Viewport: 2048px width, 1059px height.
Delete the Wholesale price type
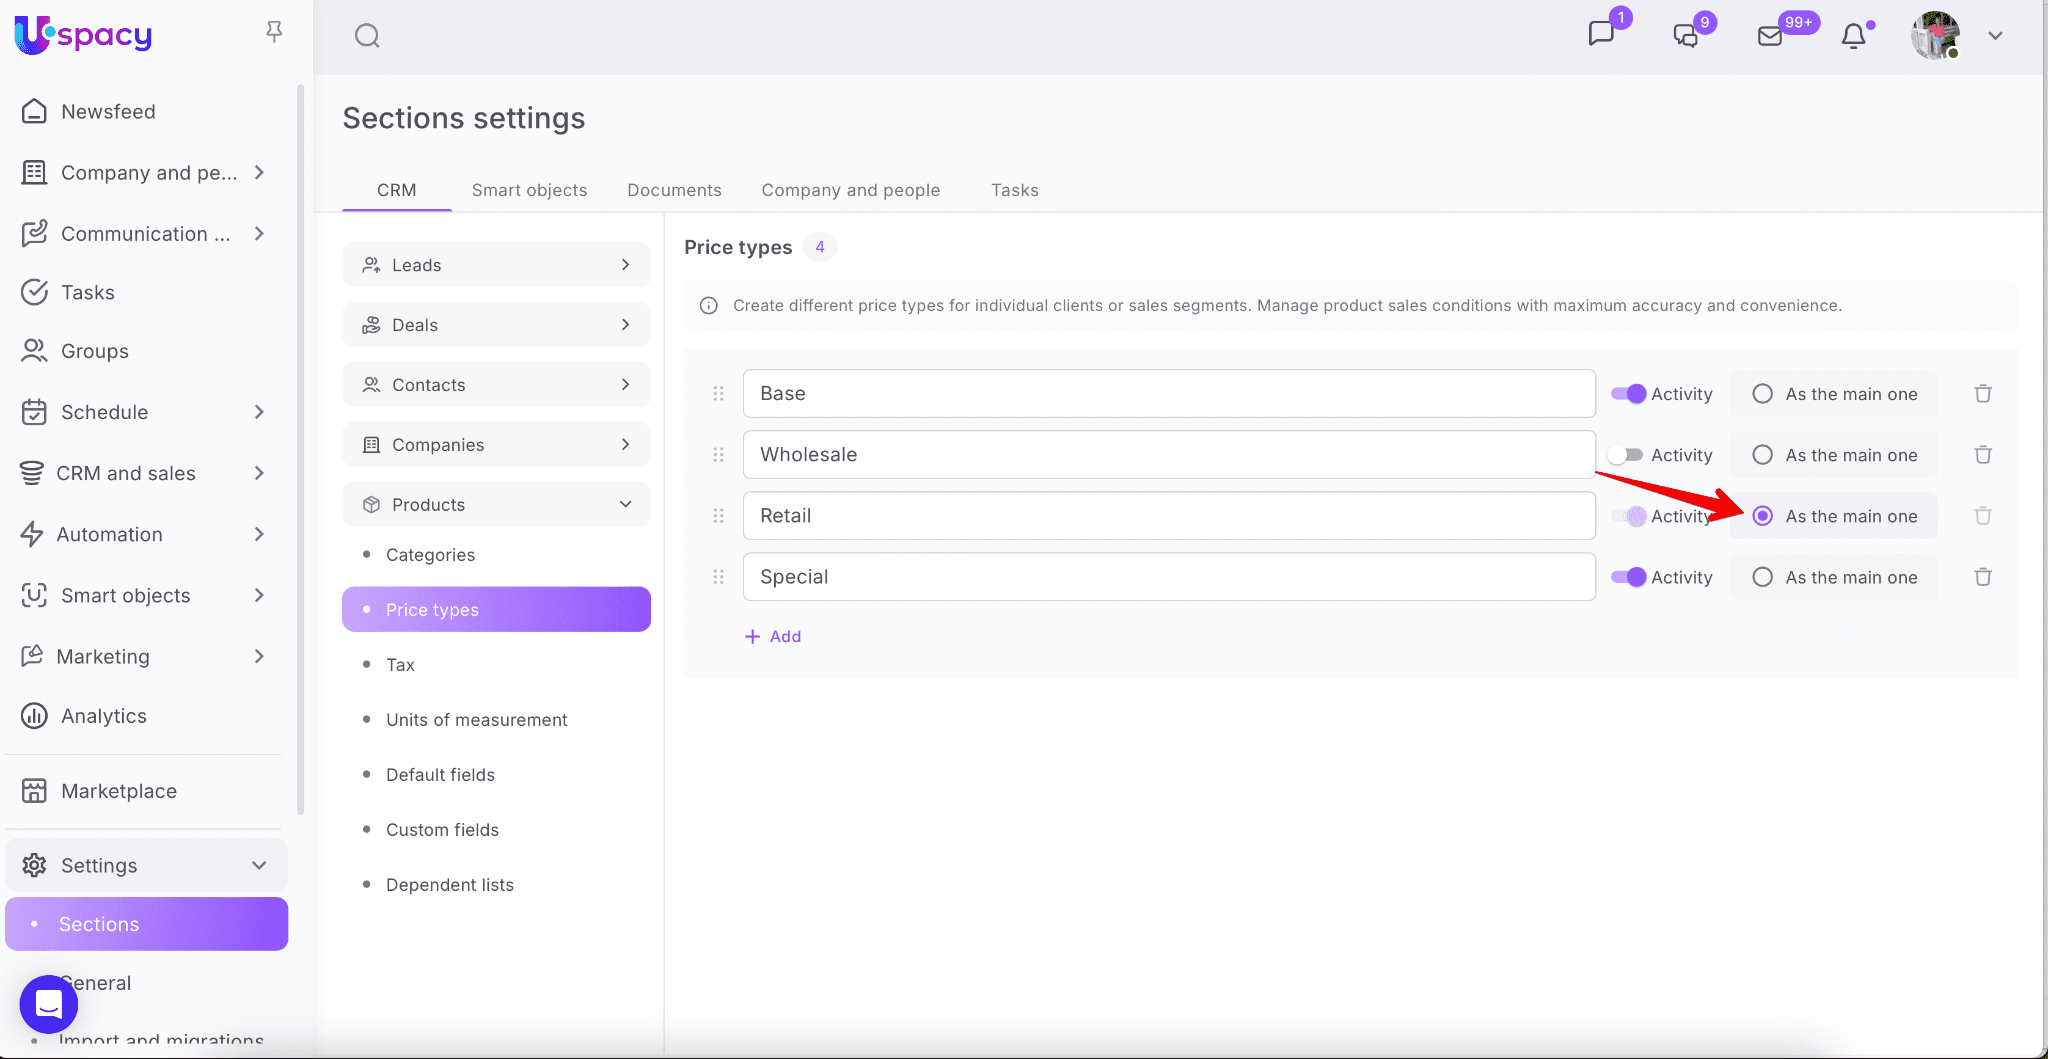click(x=1983, y=455)
